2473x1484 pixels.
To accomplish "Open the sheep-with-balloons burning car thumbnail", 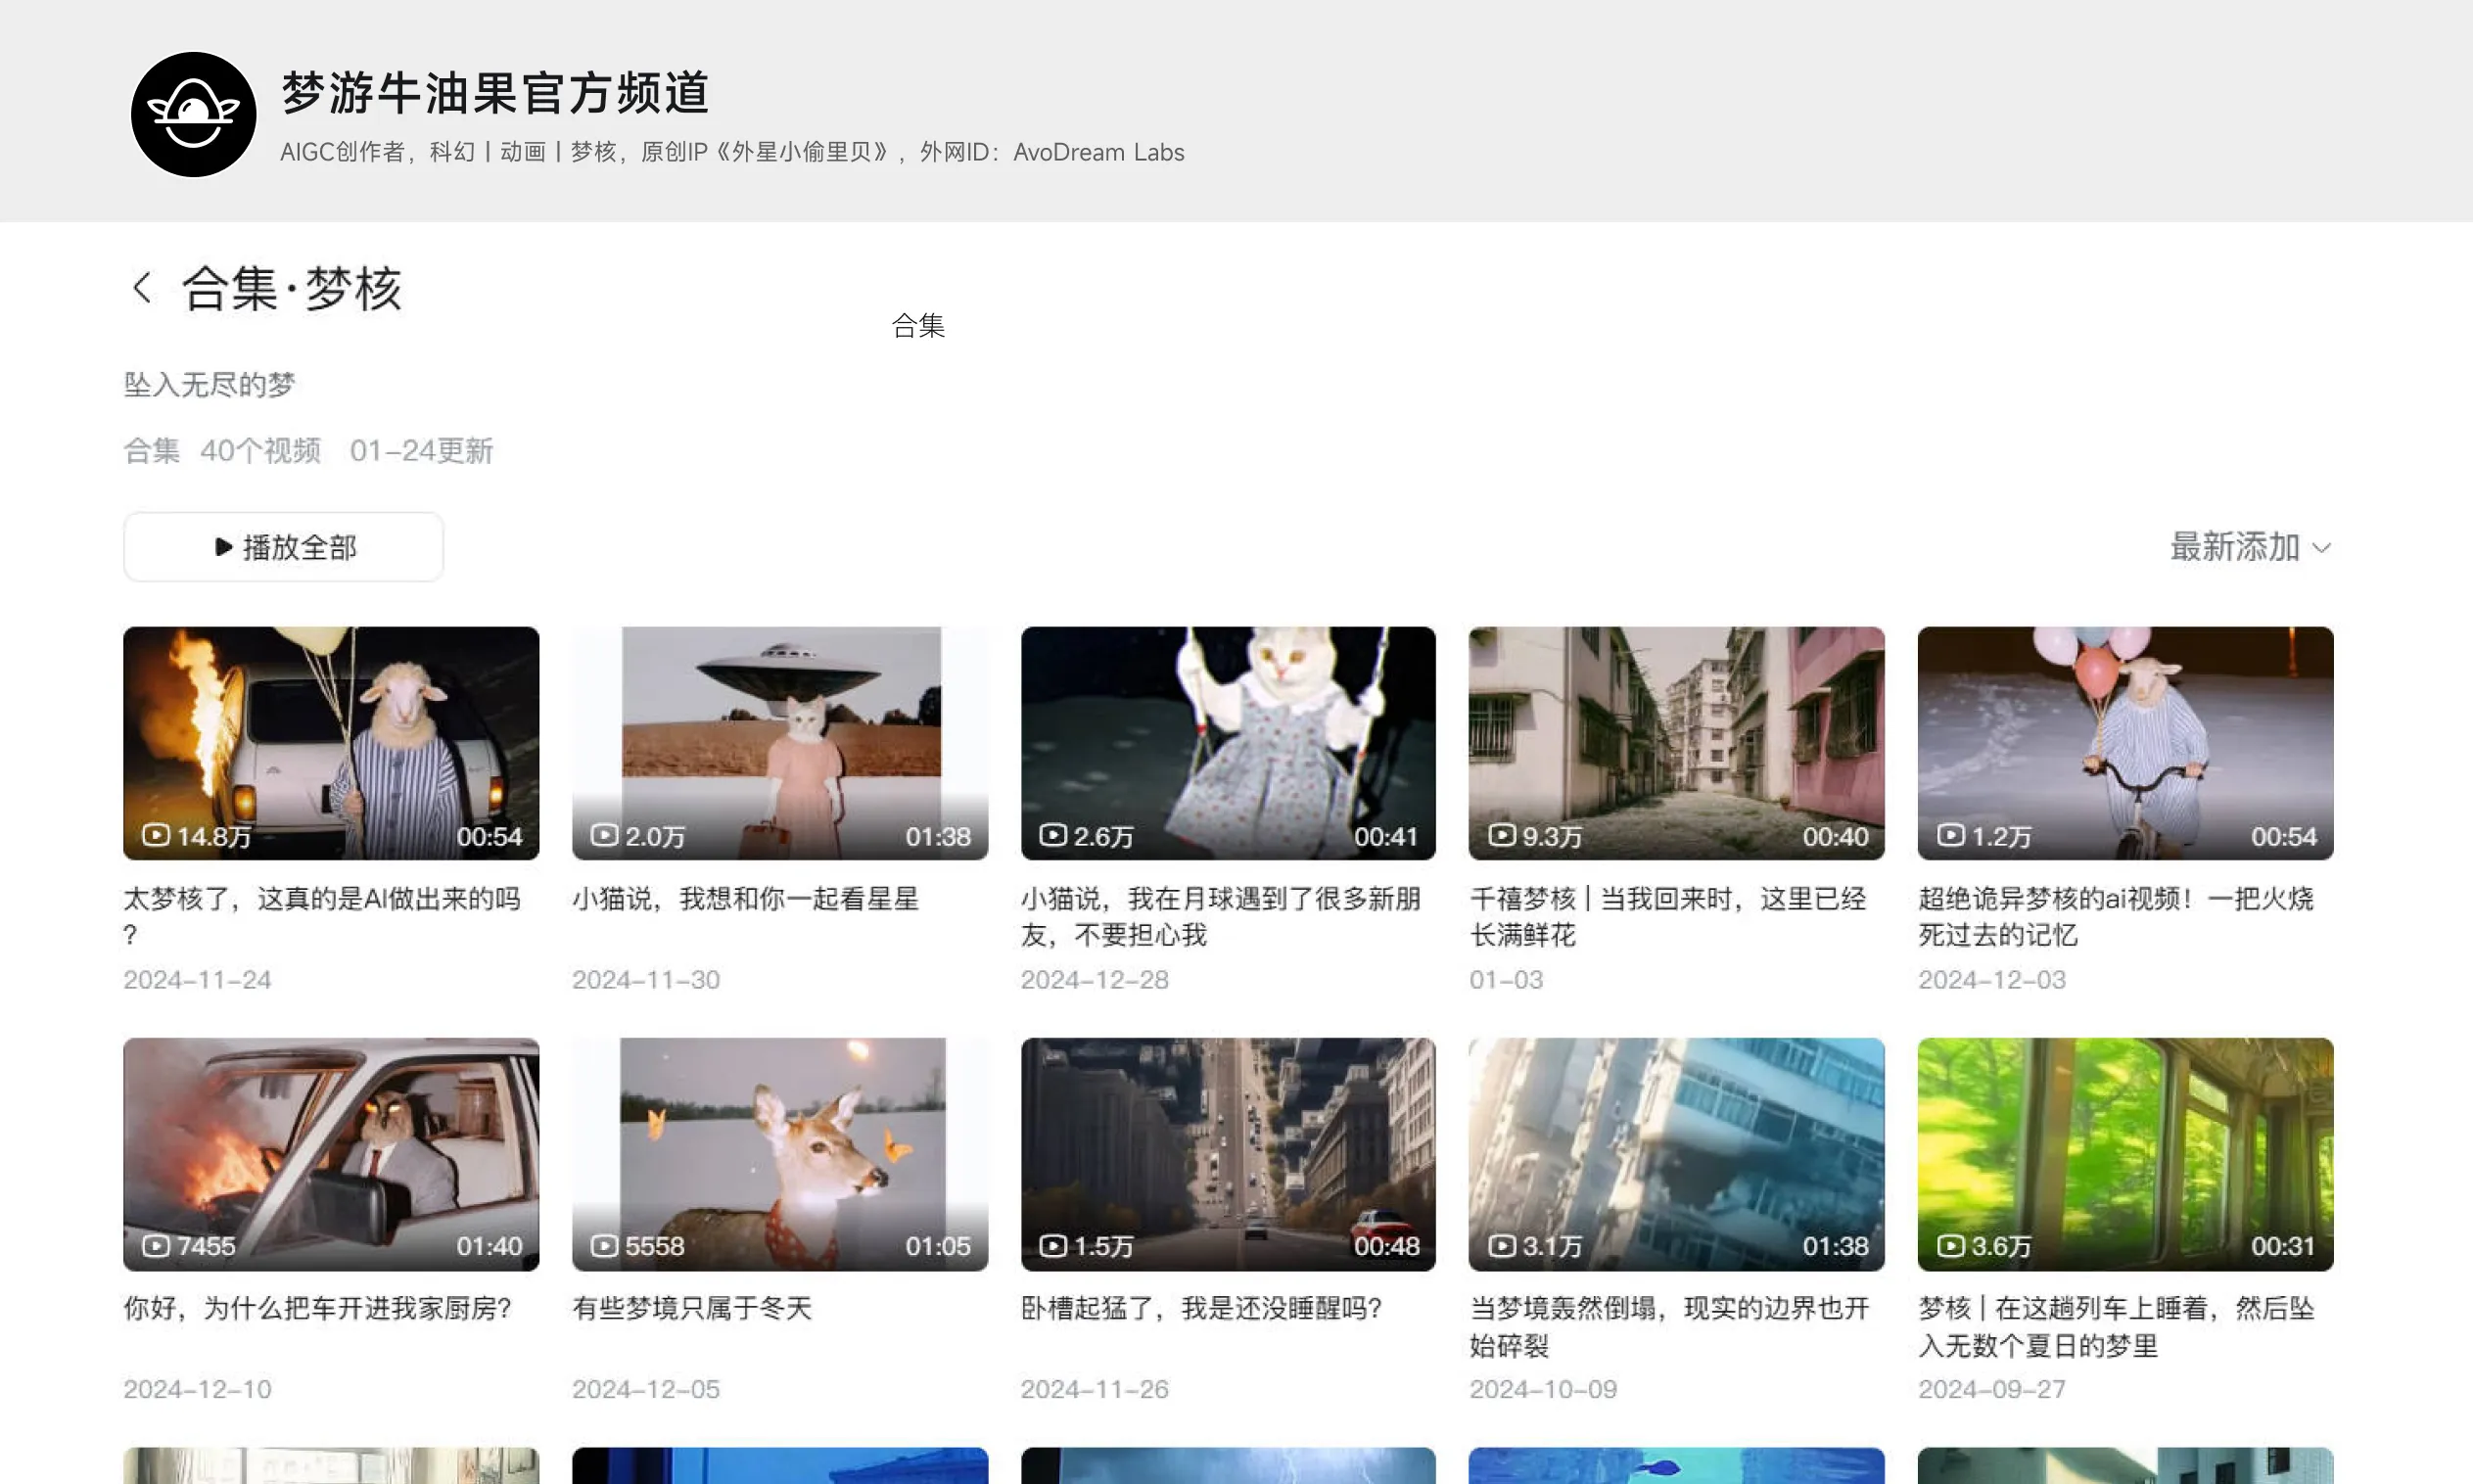I will [x=330, y=742].
